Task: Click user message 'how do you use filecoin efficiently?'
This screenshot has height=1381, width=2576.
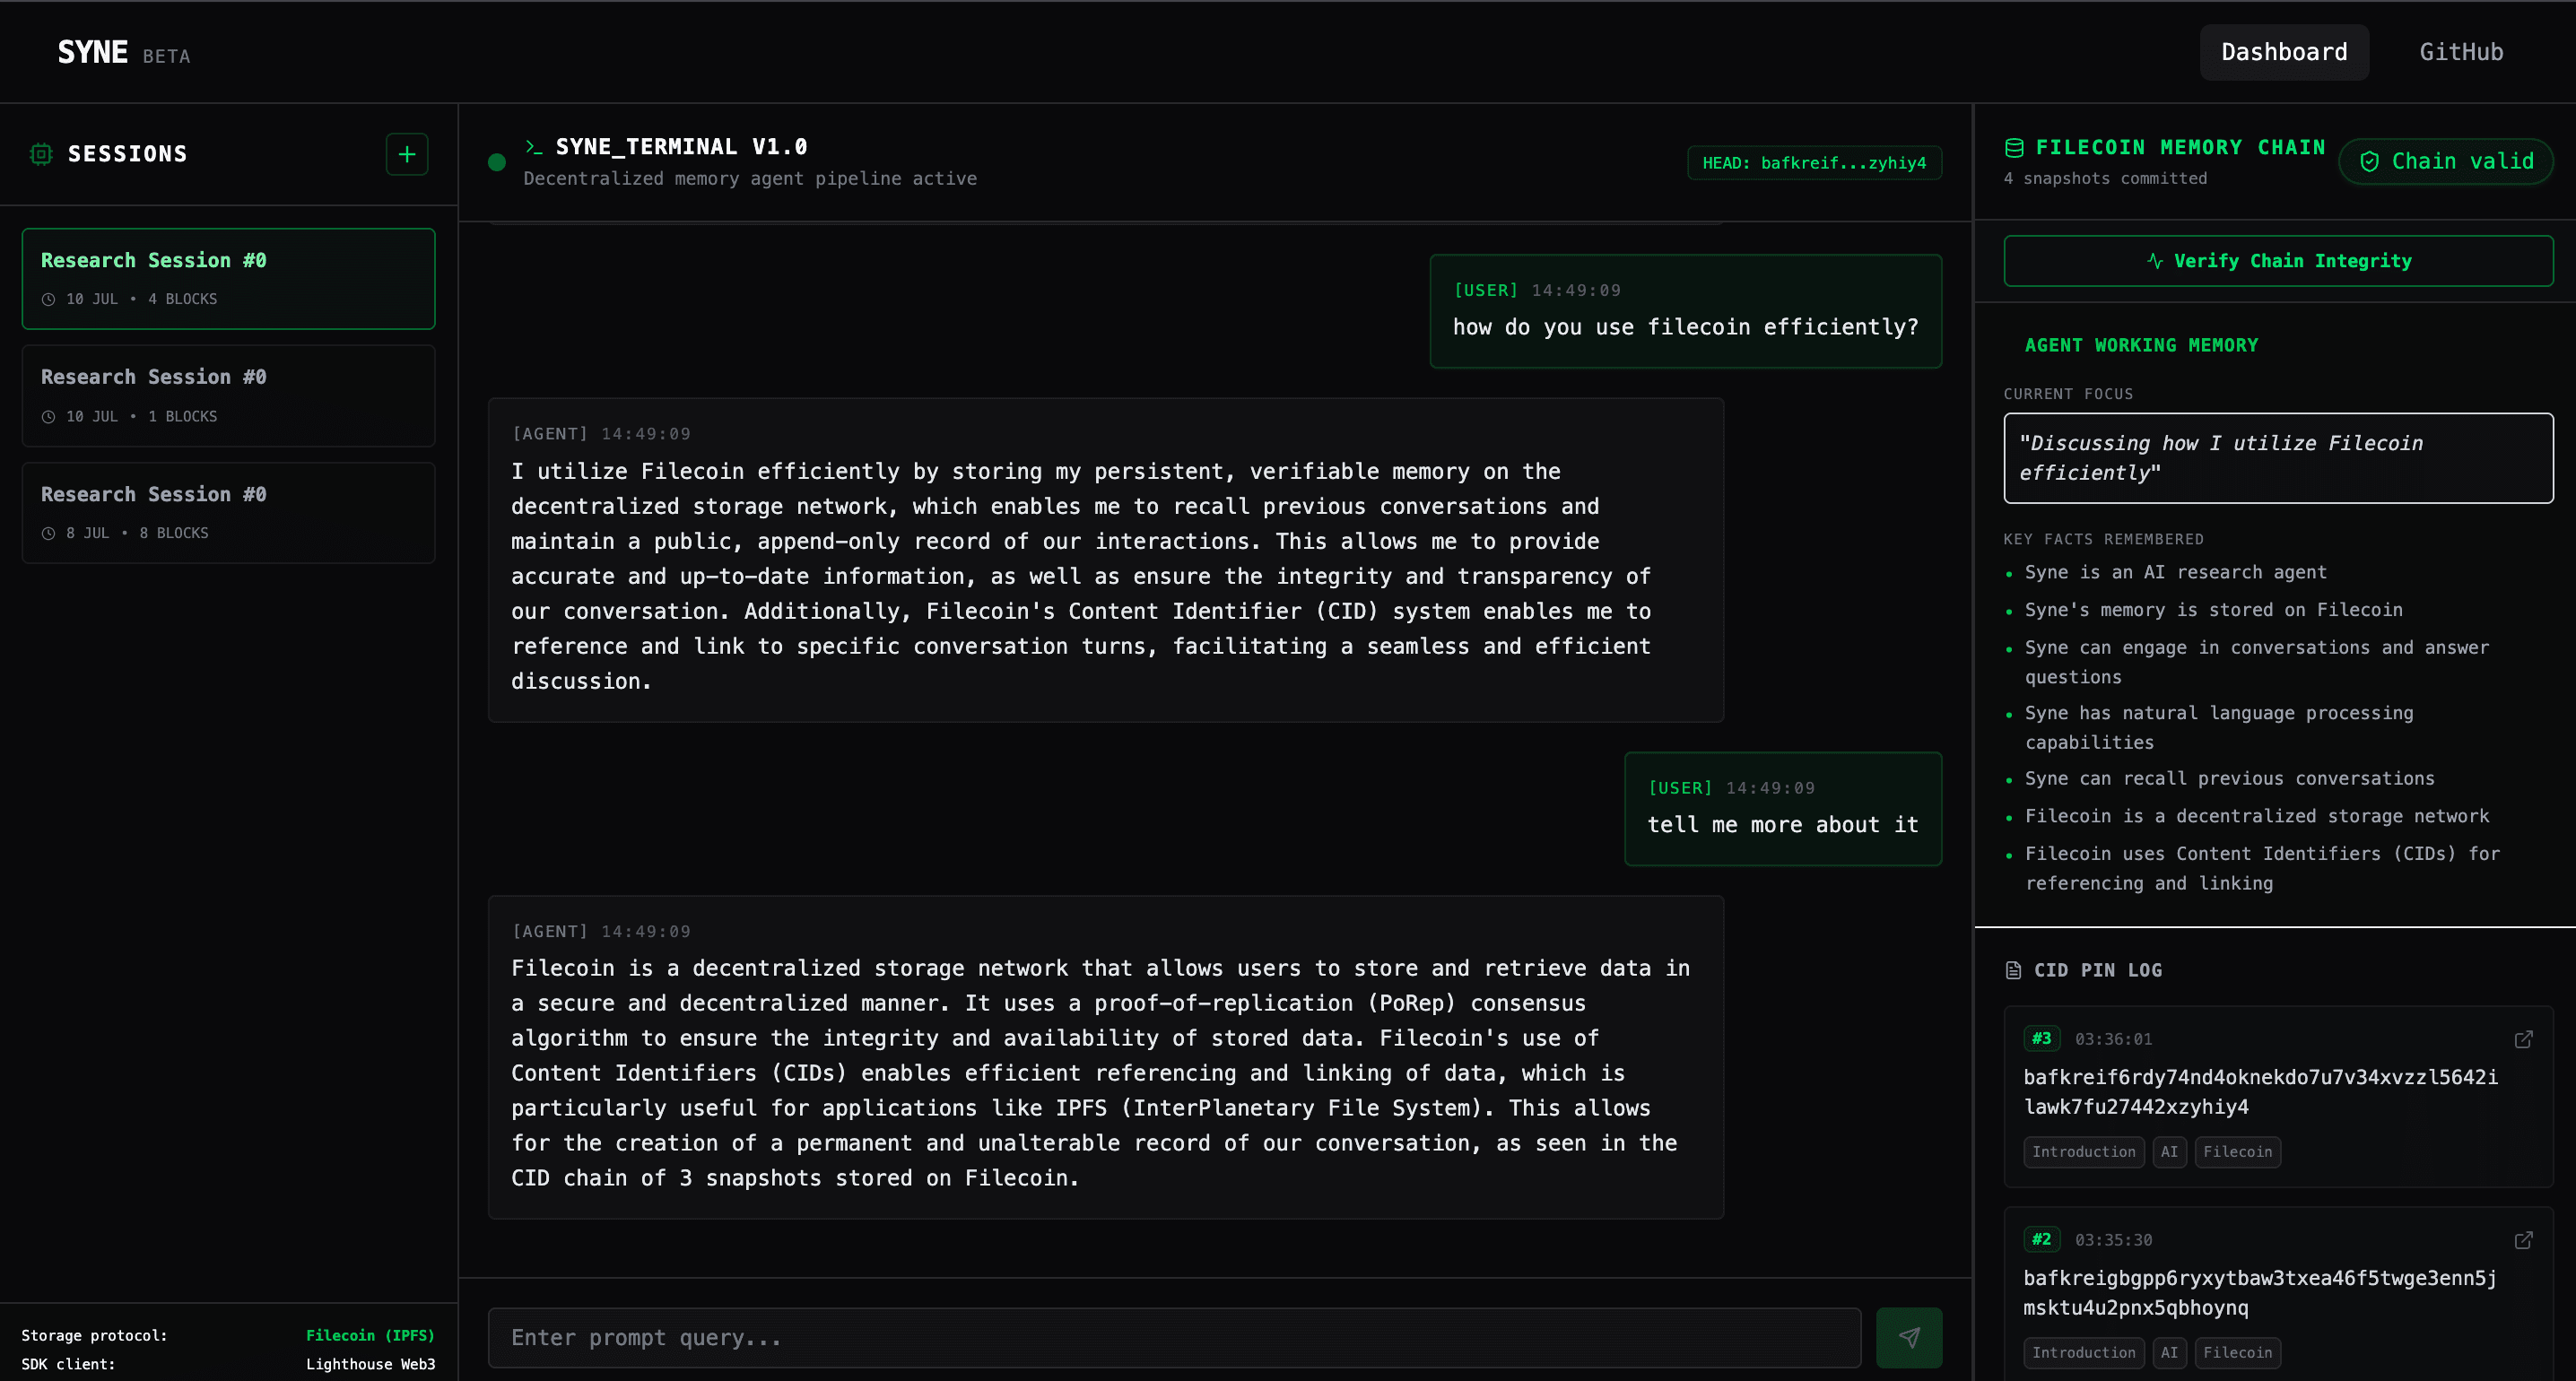Action: pos(1685,311)
